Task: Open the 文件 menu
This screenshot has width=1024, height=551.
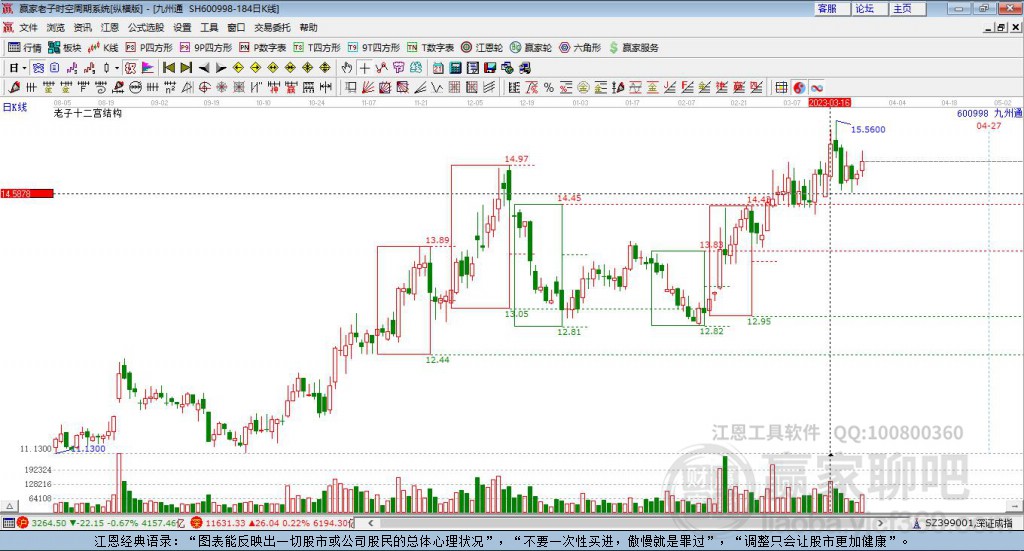Action: (28, 27)
